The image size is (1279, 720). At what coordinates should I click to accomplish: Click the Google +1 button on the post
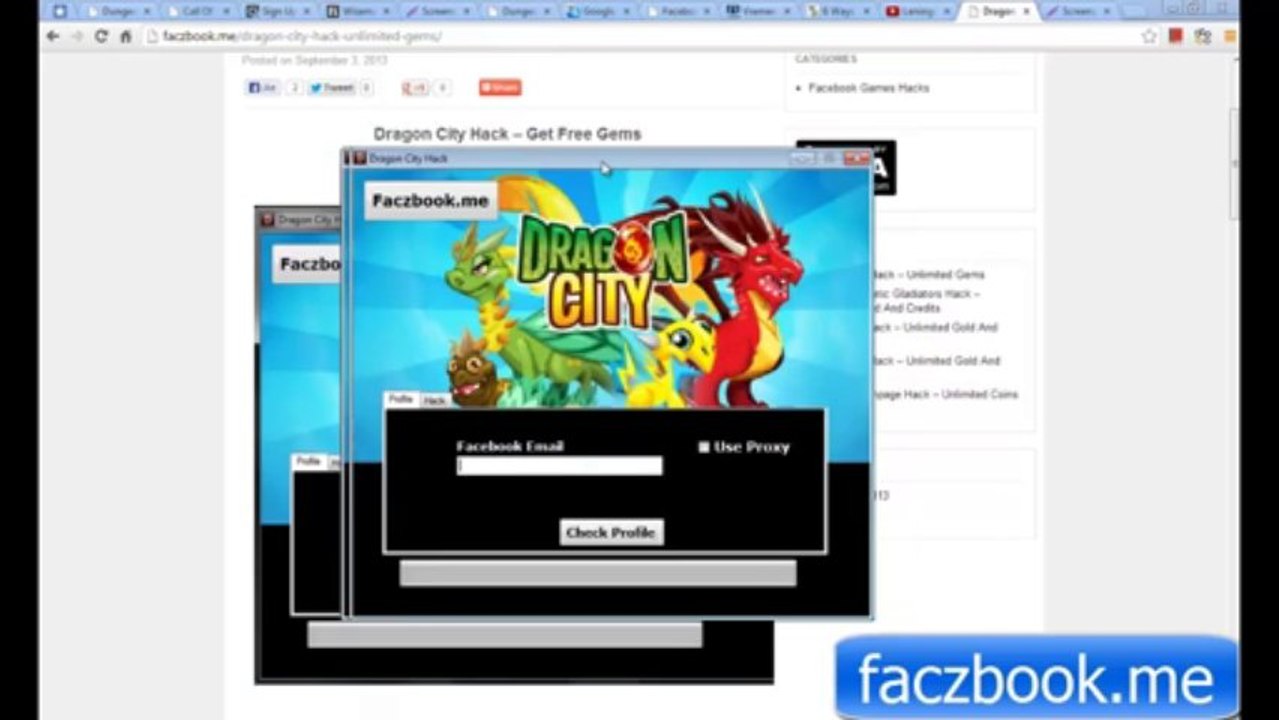[415, 88]
